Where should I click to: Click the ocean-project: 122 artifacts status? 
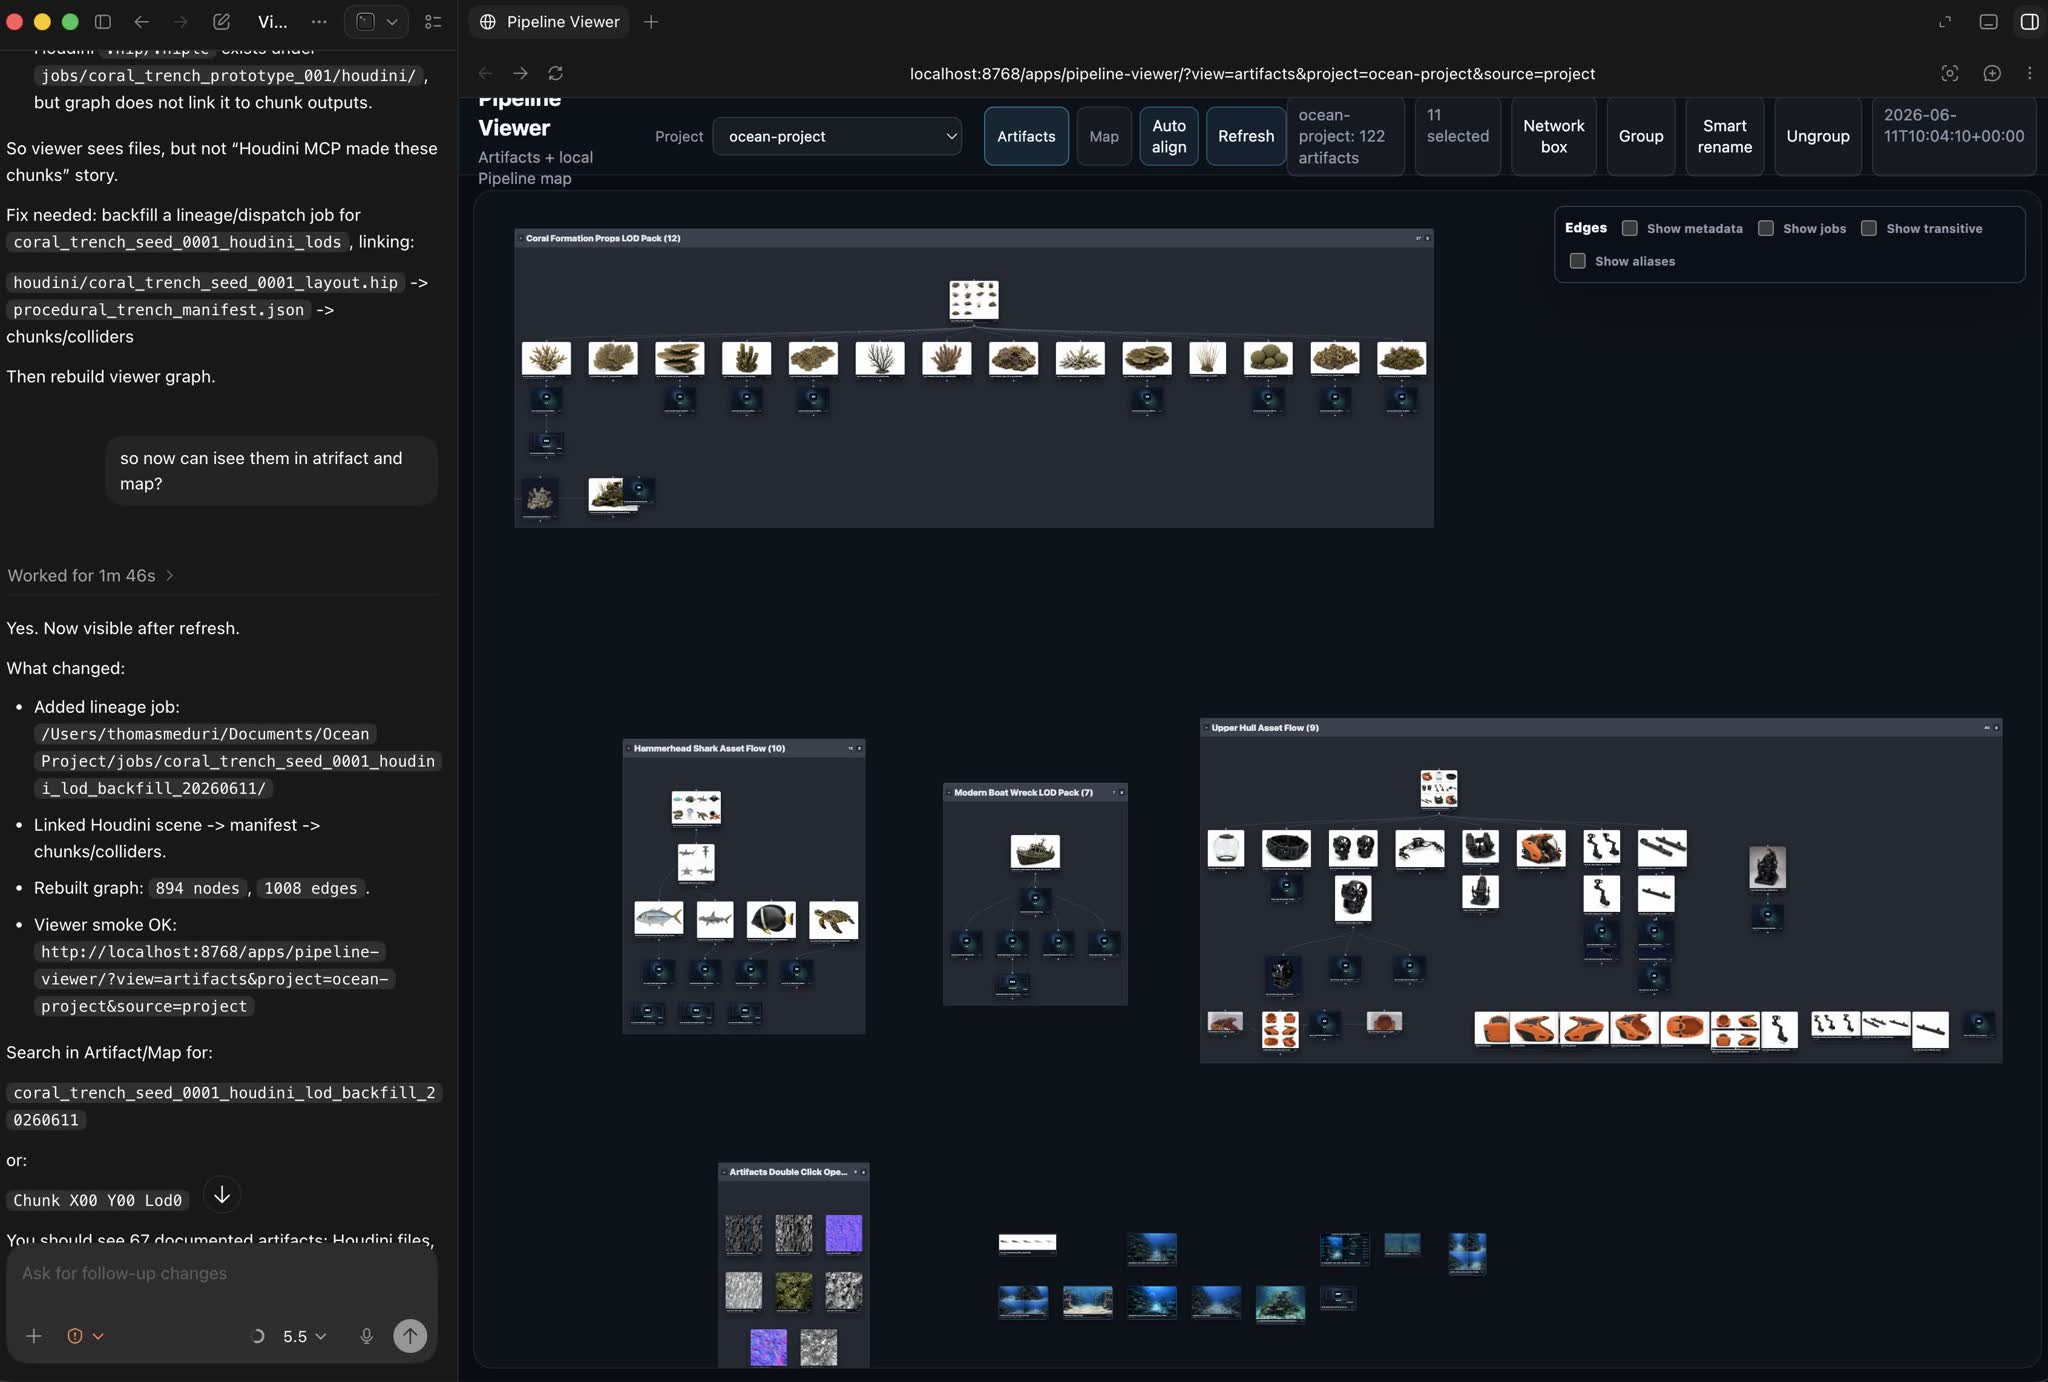point(1344,136)
